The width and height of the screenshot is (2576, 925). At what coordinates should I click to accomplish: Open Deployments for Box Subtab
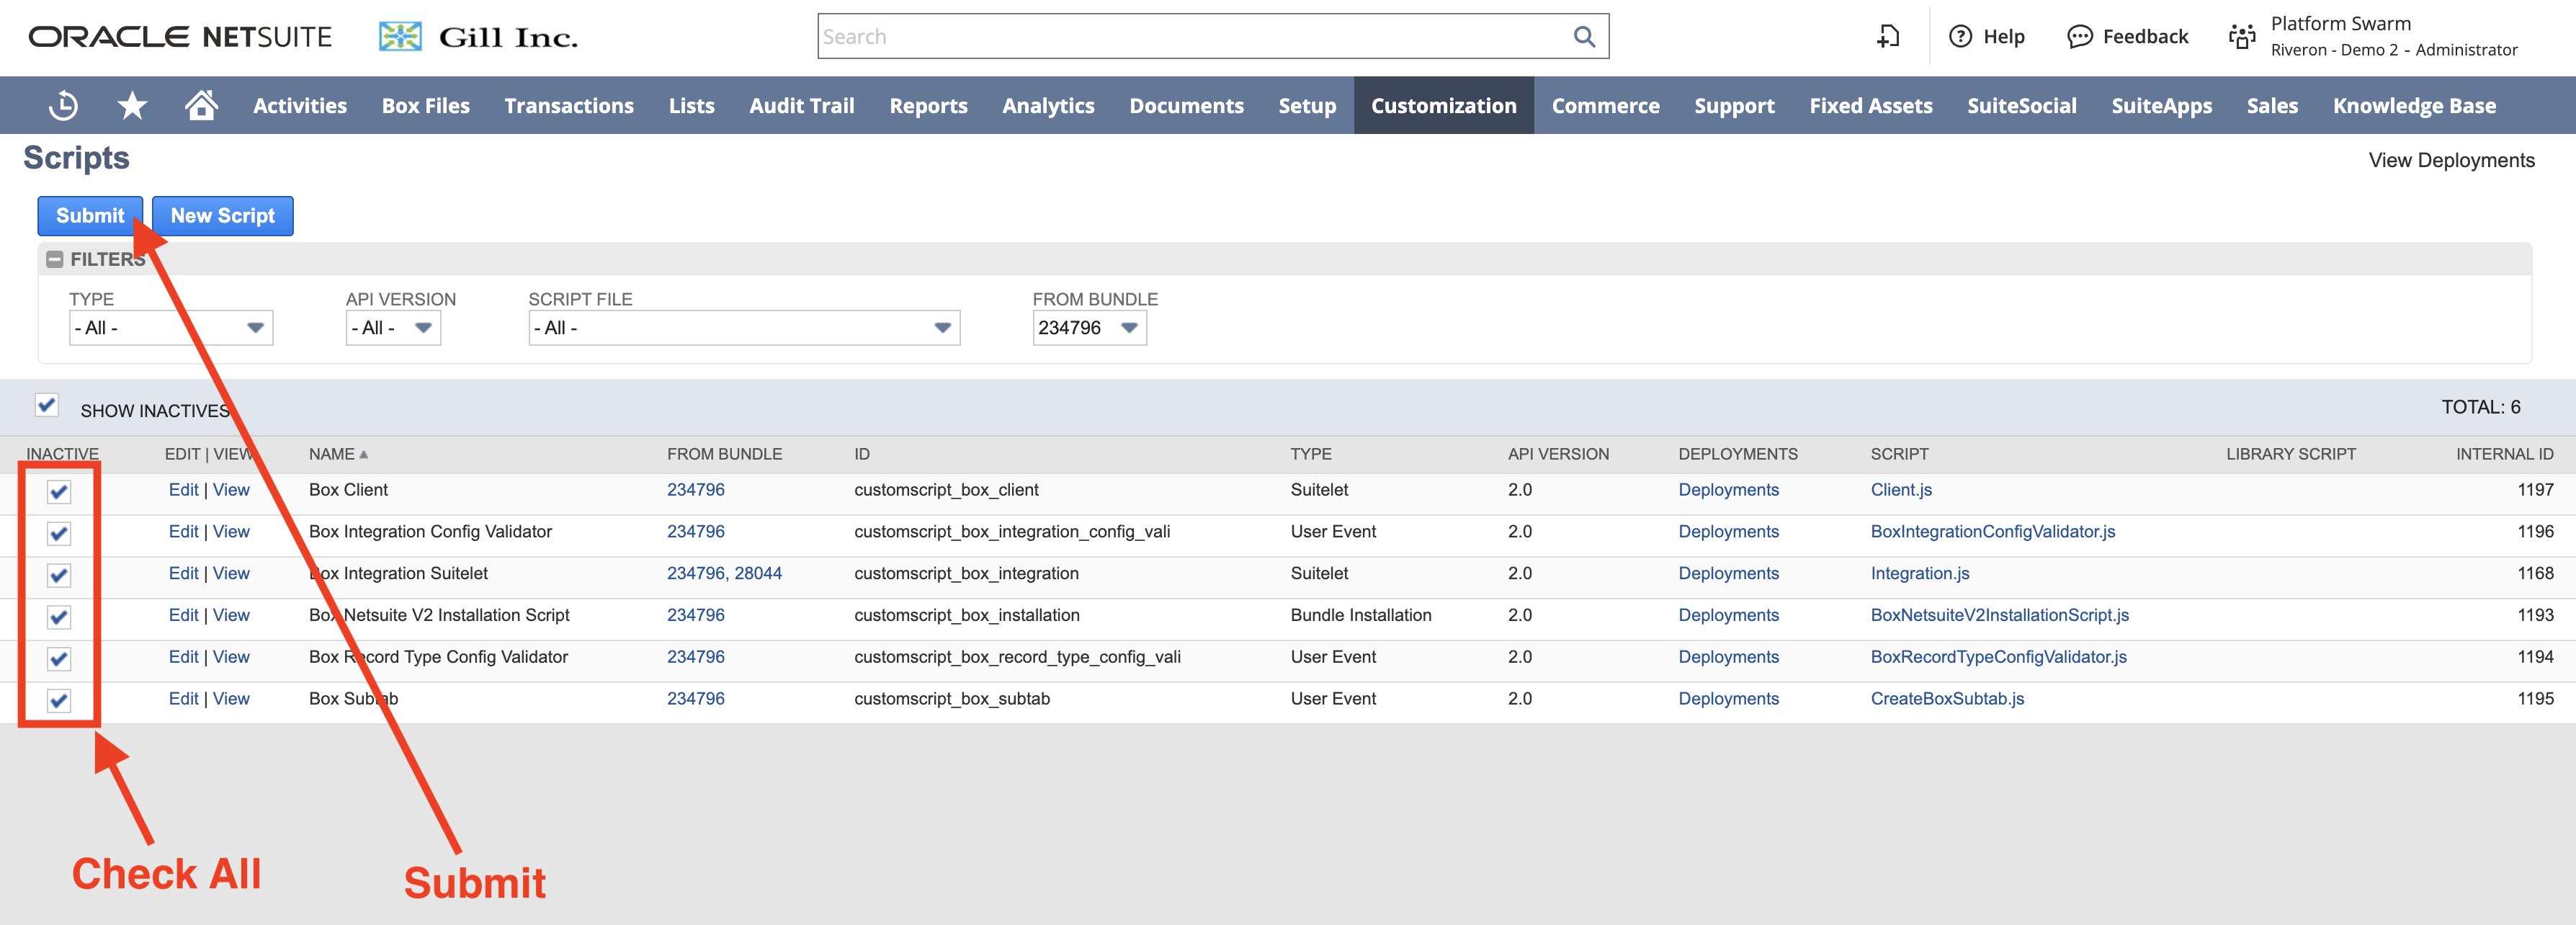tap(1728, 699)
